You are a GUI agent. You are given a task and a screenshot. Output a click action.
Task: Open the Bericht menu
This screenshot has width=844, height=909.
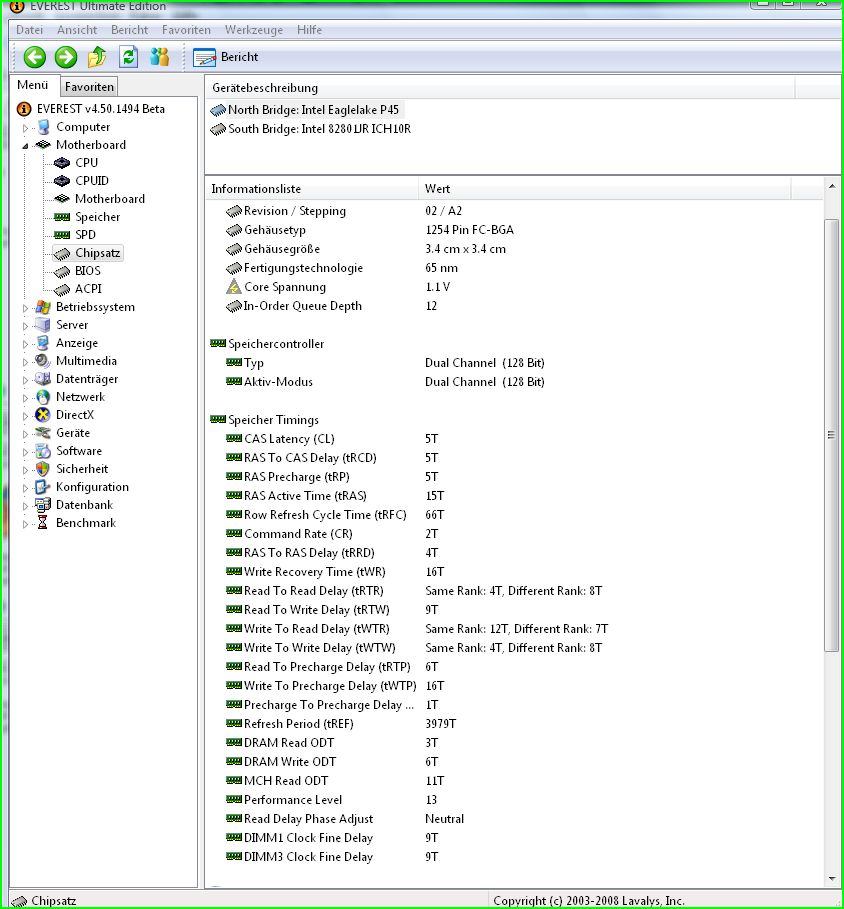pyautogui.click(x=129, y=30)
